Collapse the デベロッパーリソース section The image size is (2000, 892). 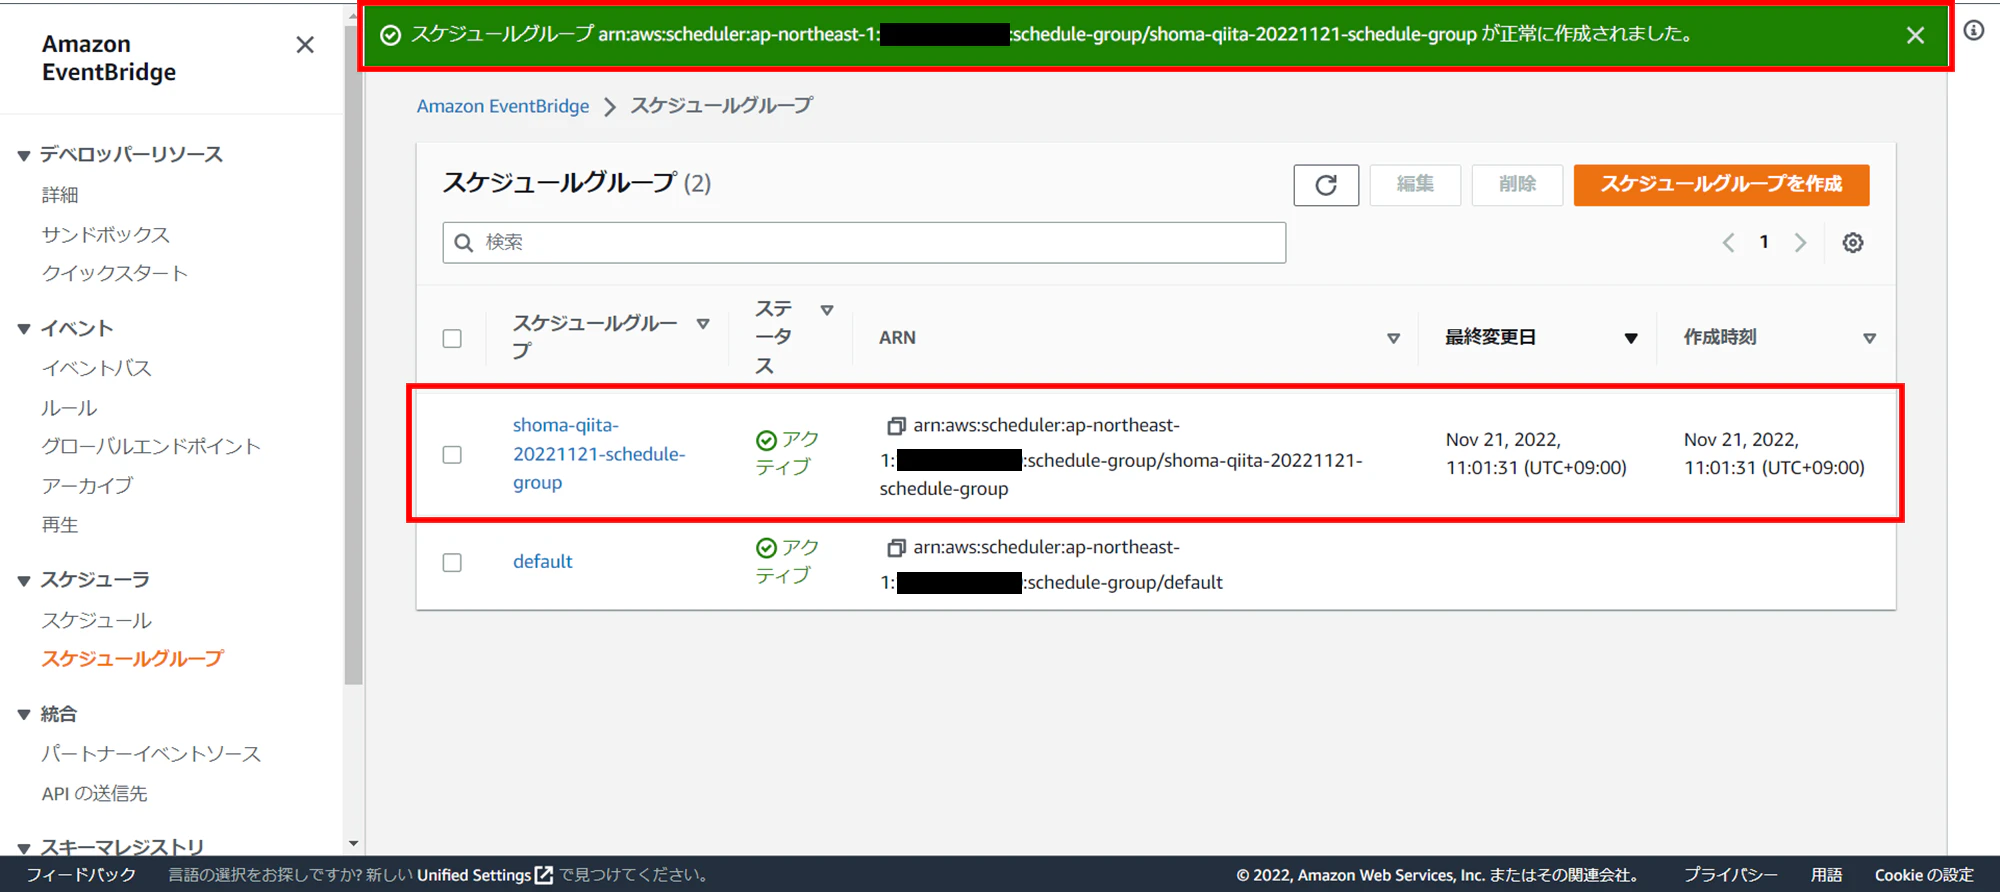point(24,155)
